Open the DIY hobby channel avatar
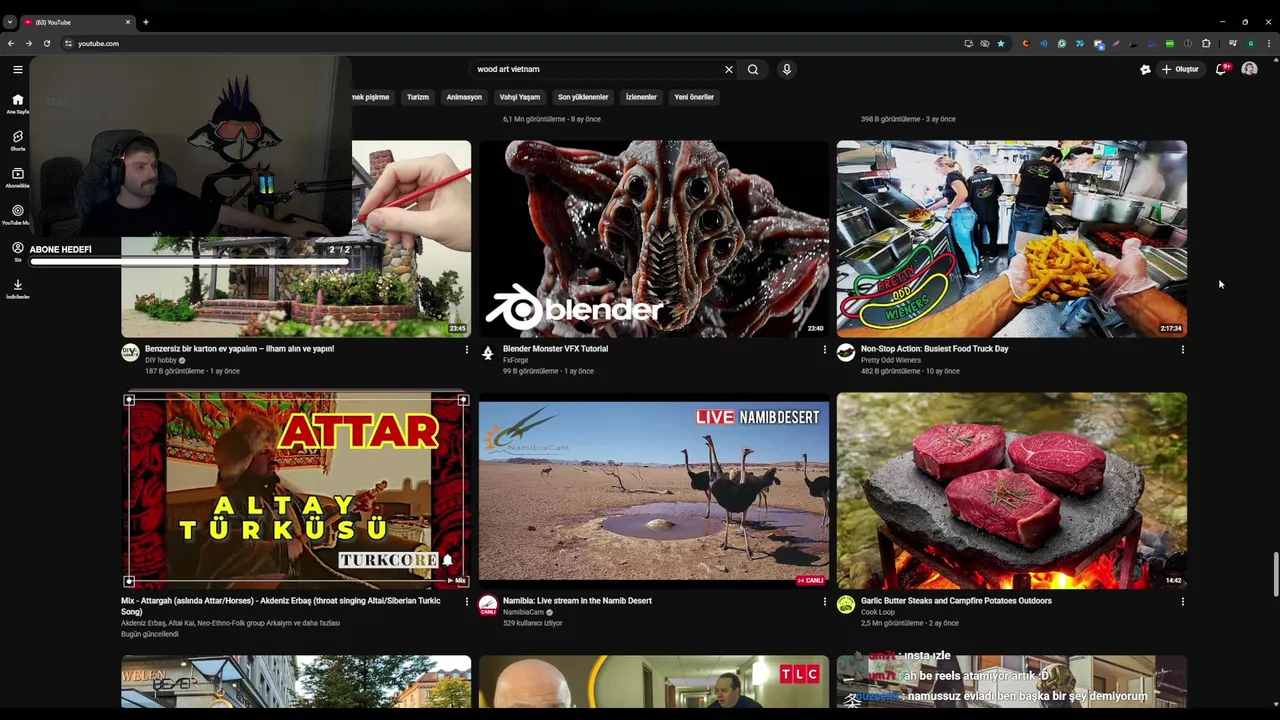The width and height of the screenshot is (1280, 720). click(x=130, y=353)
